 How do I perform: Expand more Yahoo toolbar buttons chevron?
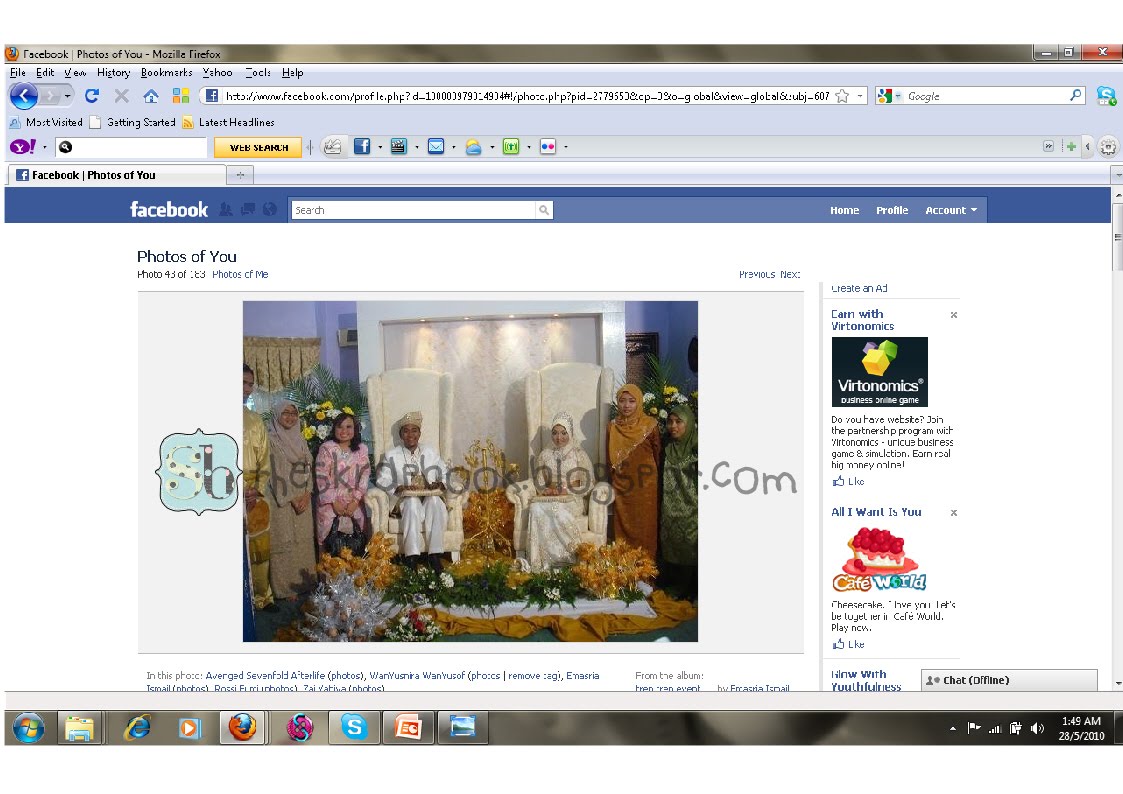click(1048, 147)
